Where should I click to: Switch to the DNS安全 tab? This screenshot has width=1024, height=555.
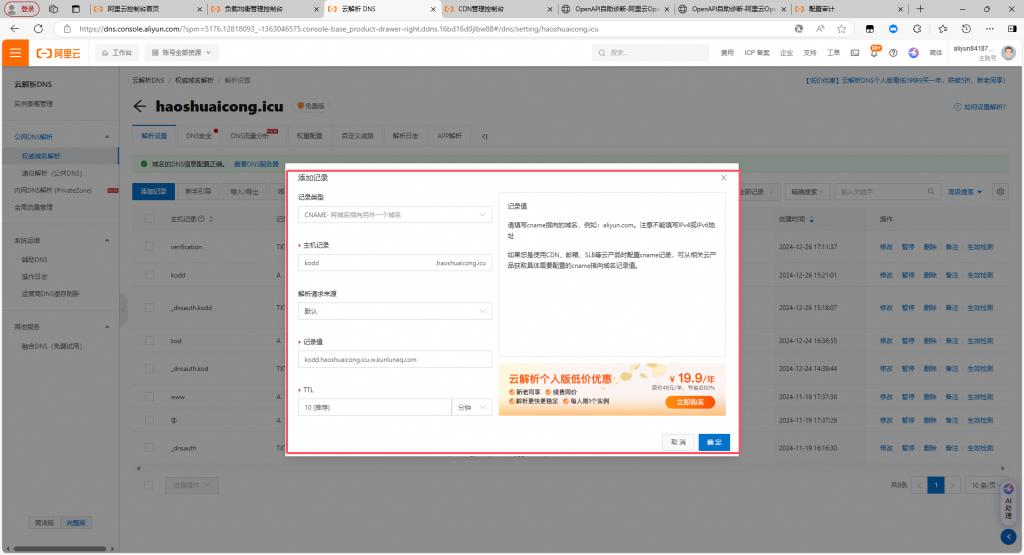(x=199, y=135)
